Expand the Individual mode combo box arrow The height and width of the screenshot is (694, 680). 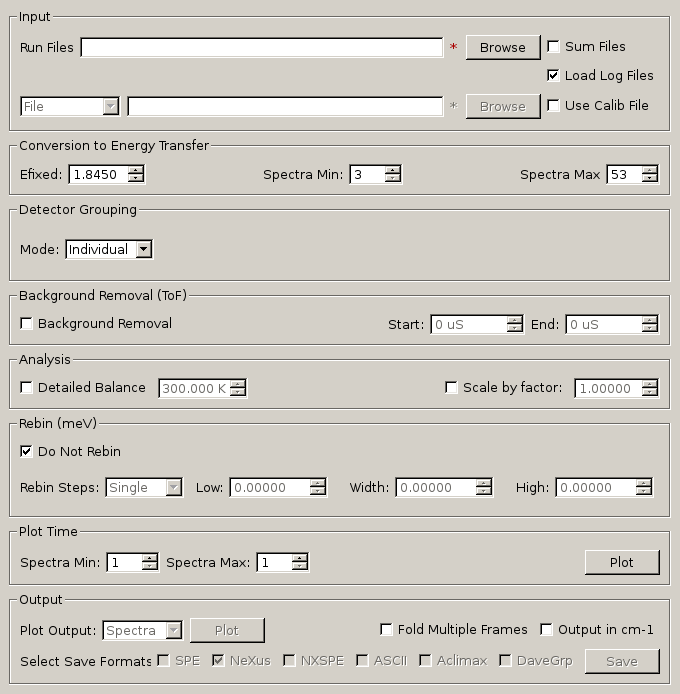(x=143, y=249)
